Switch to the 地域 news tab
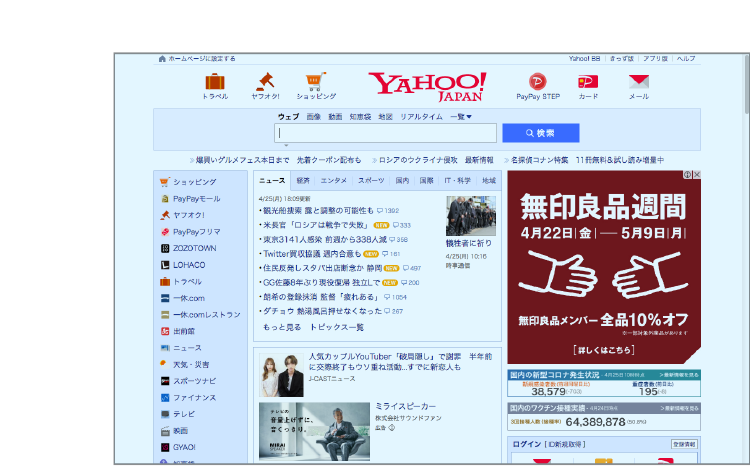The image size is (750, 466). [489, 180]
